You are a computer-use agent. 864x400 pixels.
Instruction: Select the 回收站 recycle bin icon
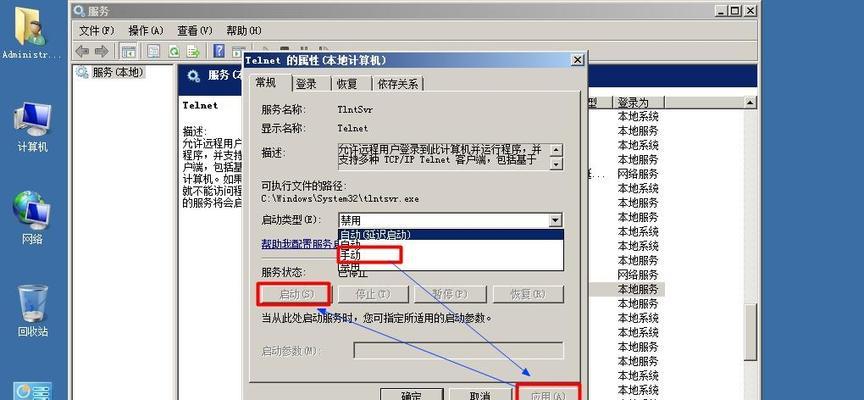coord(33,311)
